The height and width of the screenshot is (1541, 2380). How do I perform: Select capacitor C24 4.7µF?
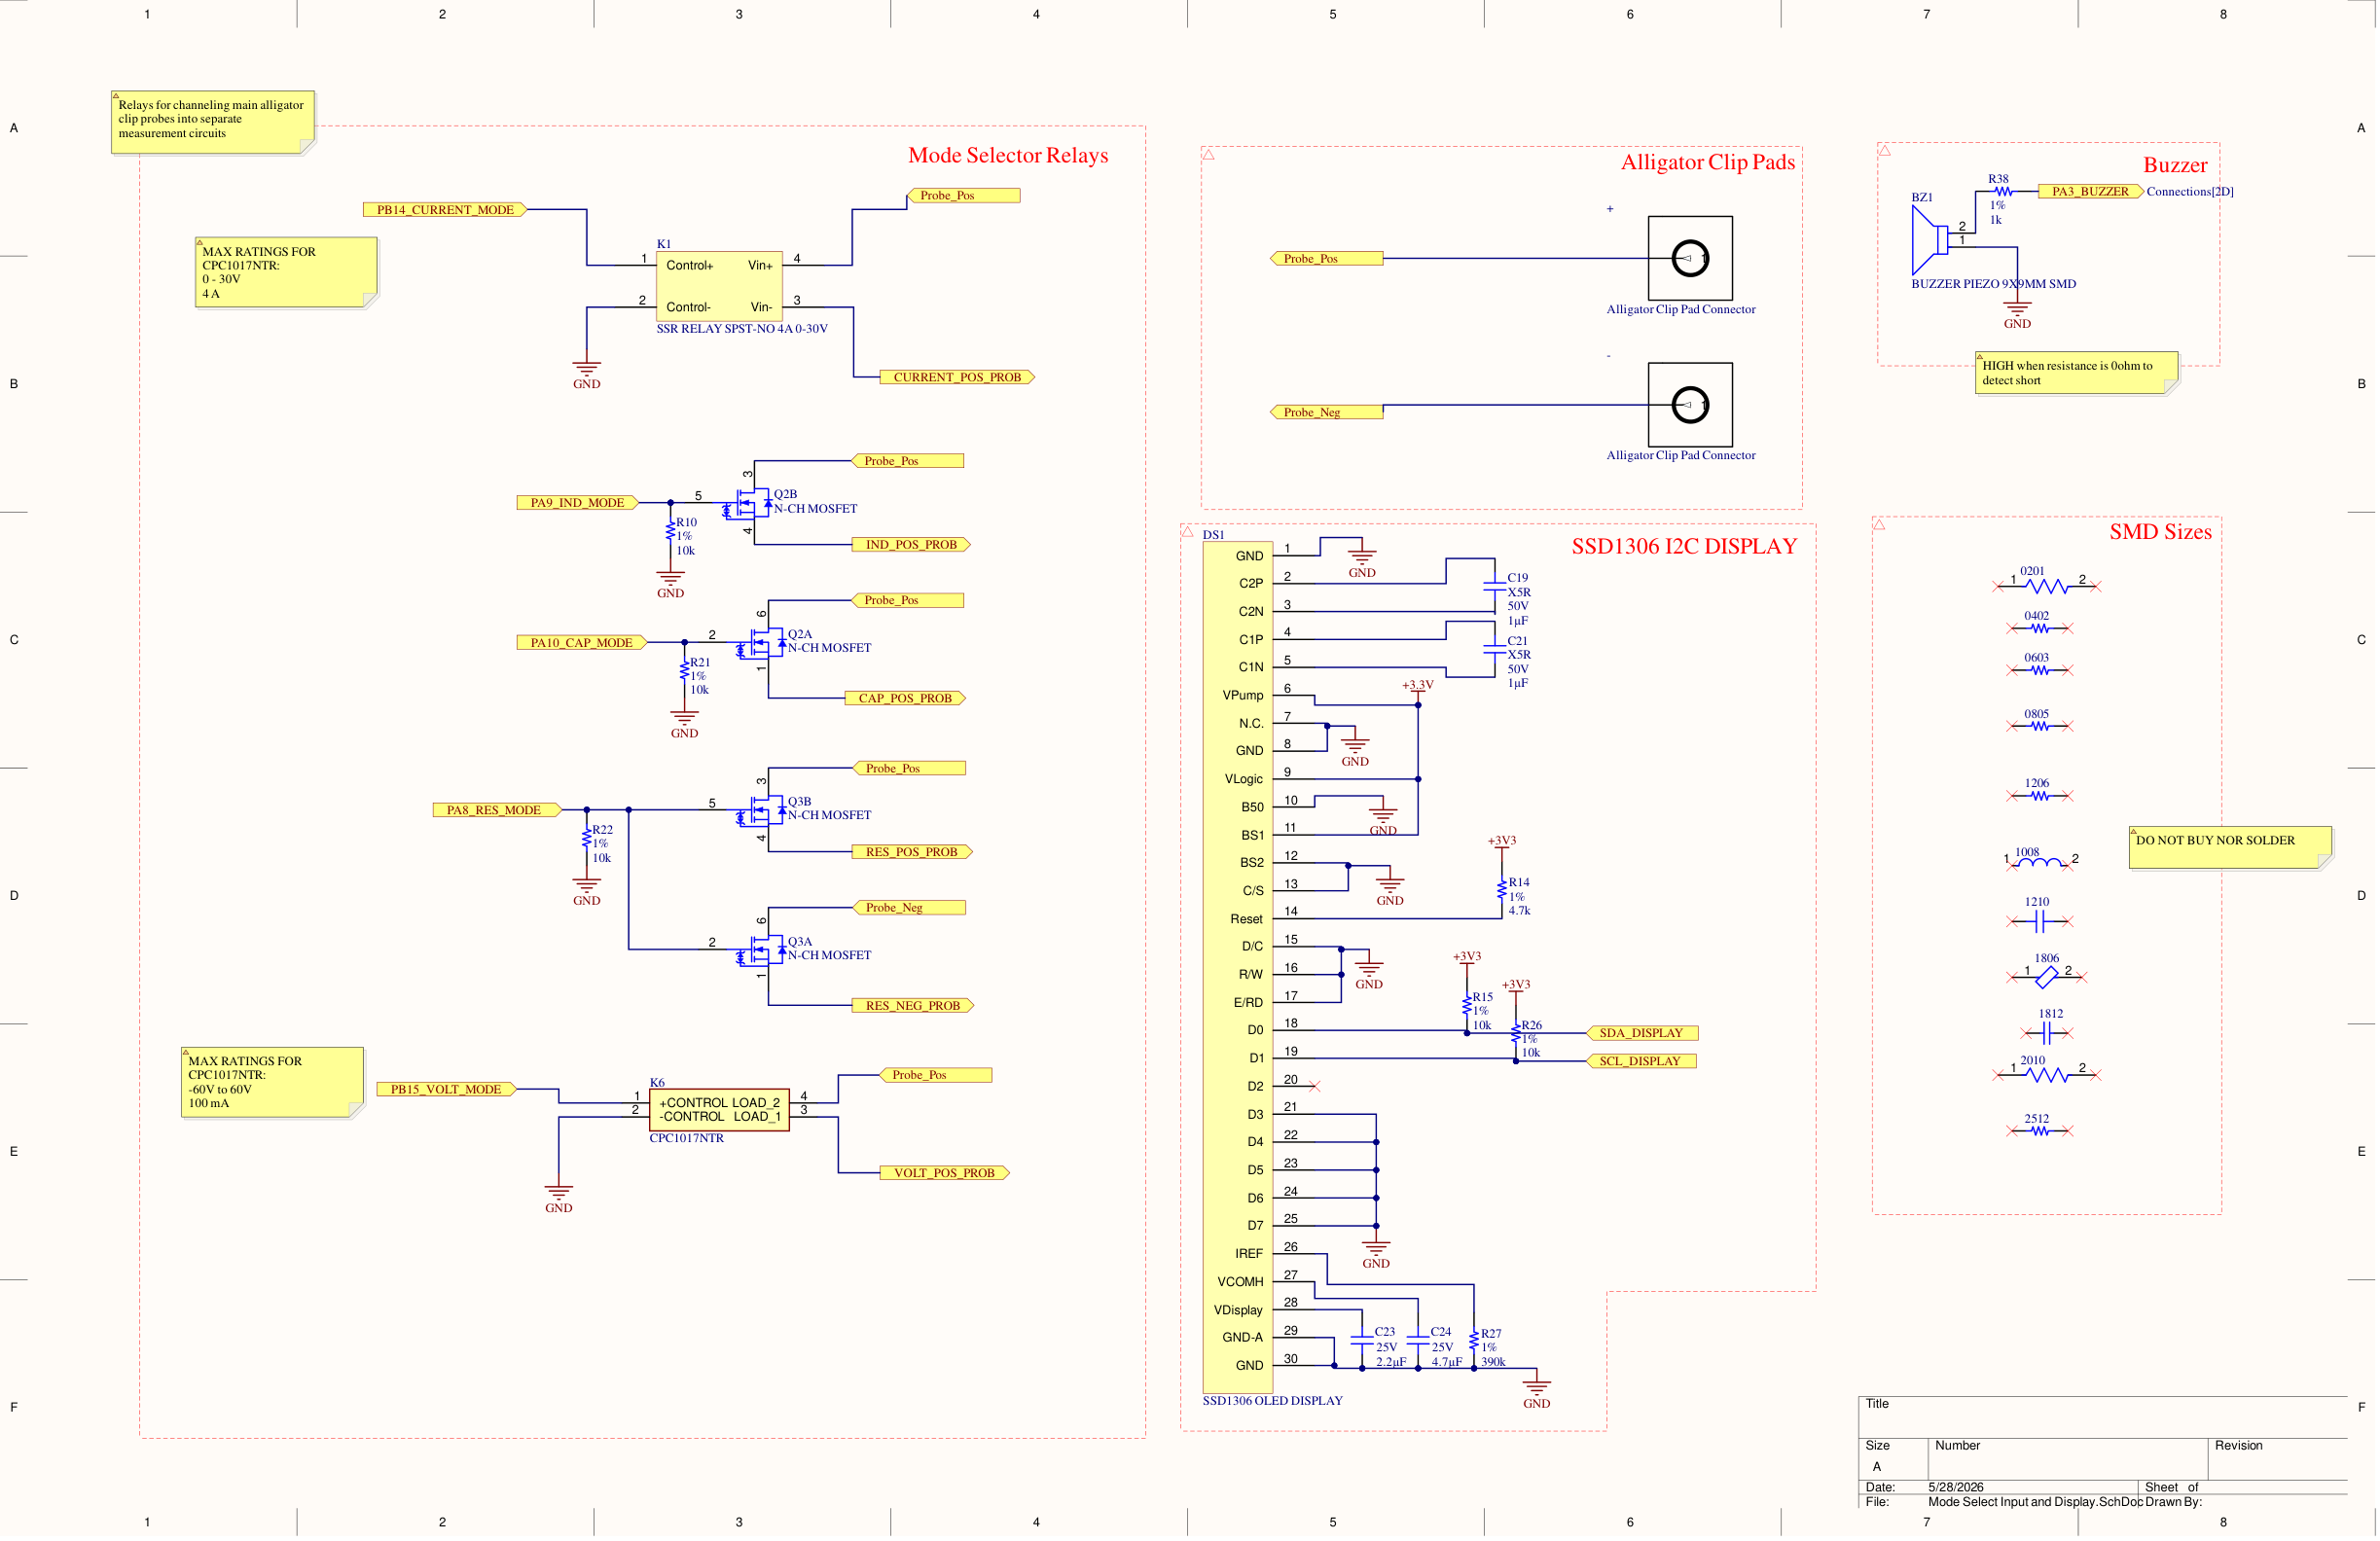click(1417, 1339)
